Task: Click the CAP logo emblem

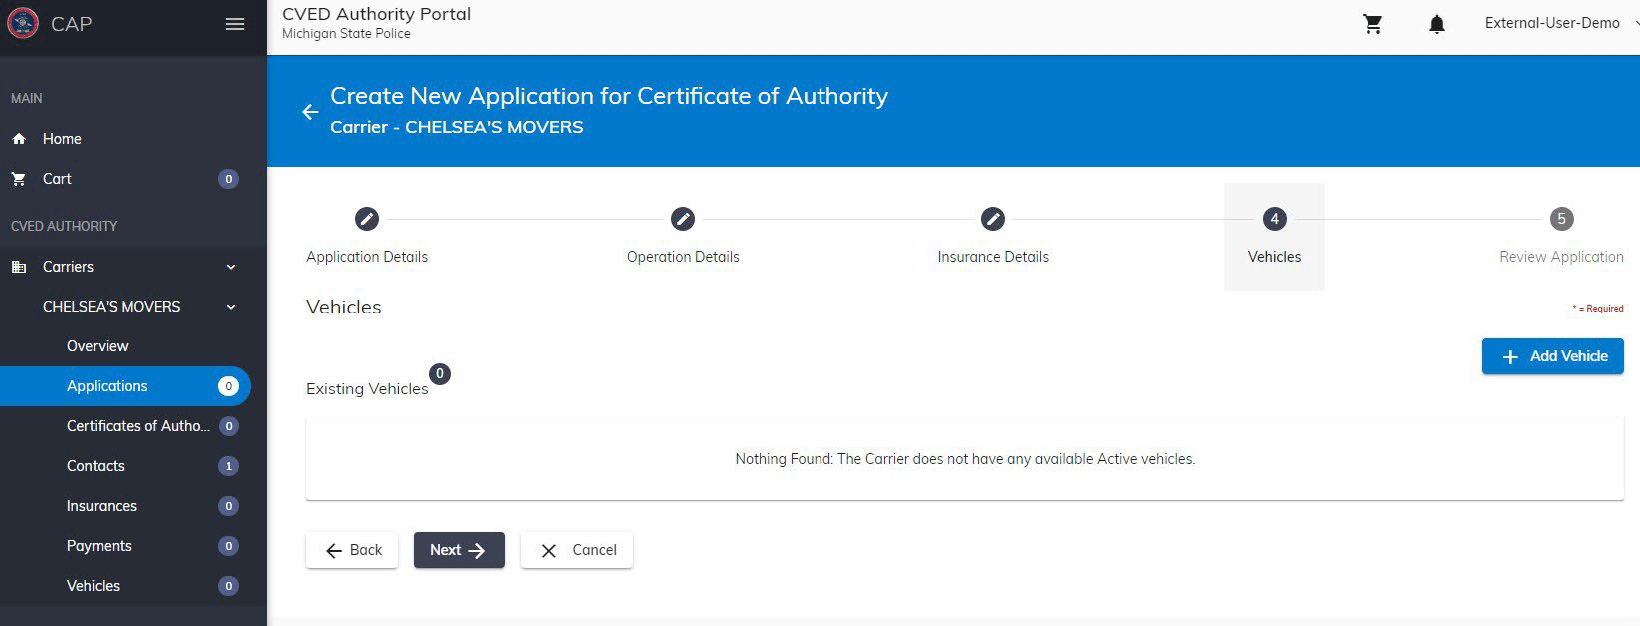Action: click(23, 23)
